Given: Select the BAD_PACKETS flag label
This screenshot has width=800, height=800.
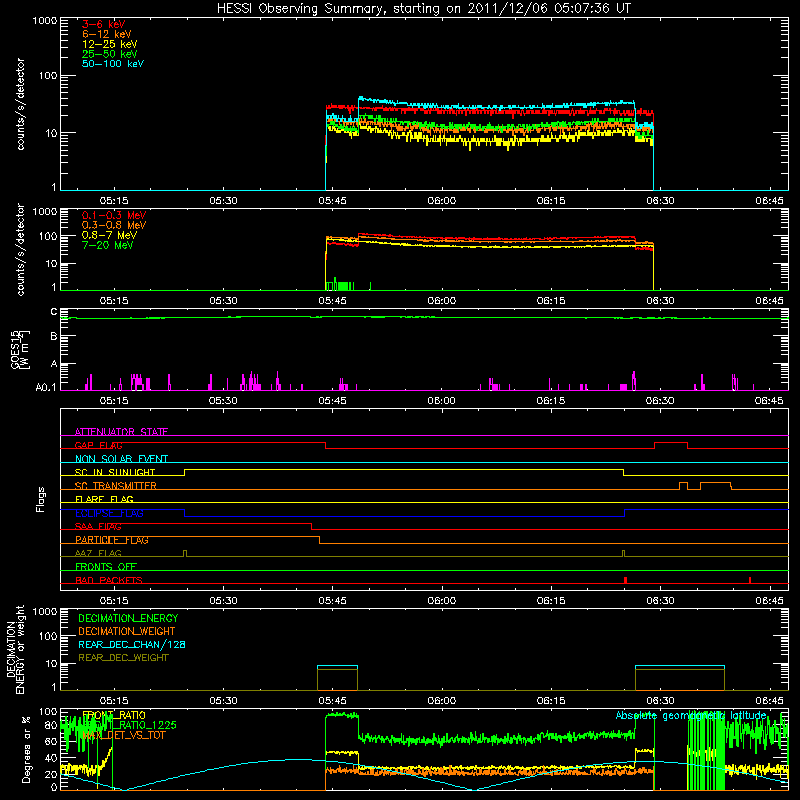Looking at the screenshot, I should tap(109, 580).
